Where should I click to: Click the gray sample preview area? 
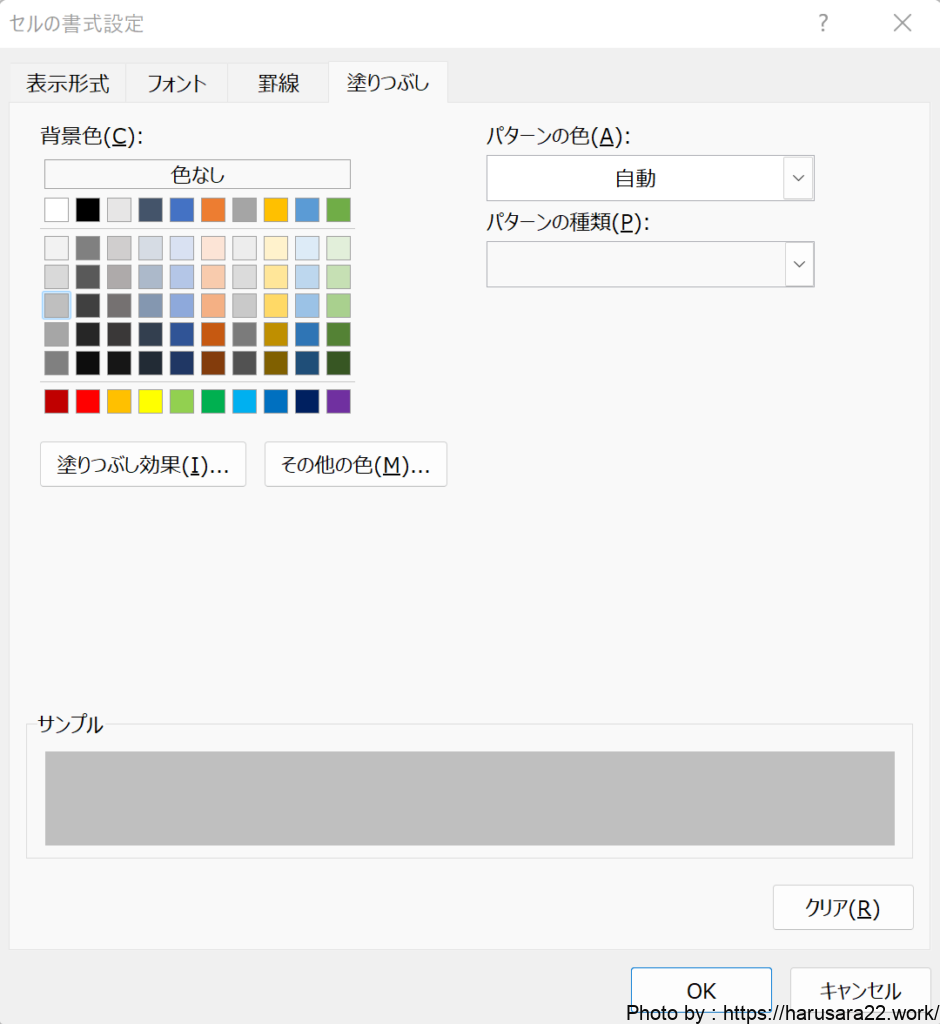click(x=469, y=798)
